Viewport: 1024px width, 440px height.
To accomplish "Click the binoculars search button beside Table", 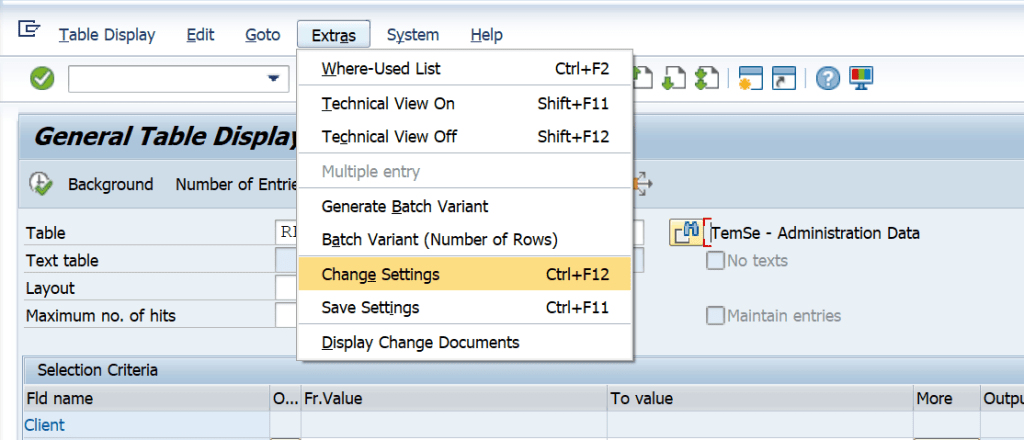I will 686,232.
